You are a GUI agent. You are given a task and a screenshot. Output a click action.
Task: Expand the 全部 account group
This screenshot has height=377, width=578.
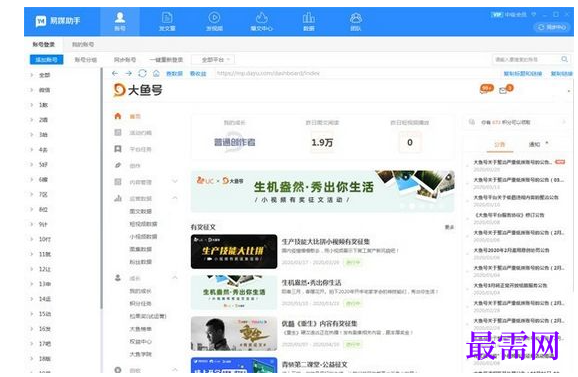32,75
